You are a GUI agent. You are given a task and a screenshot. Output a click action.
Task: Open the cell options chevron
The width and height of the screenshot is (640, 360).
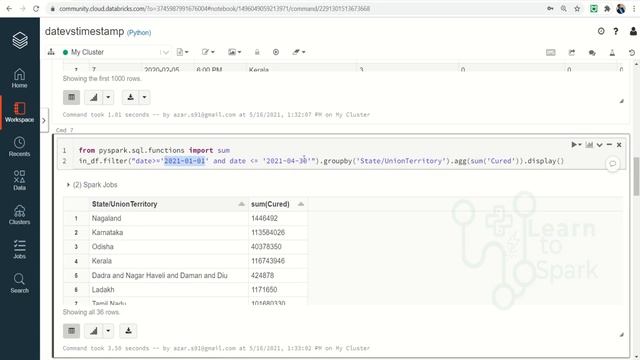(599, 145)
